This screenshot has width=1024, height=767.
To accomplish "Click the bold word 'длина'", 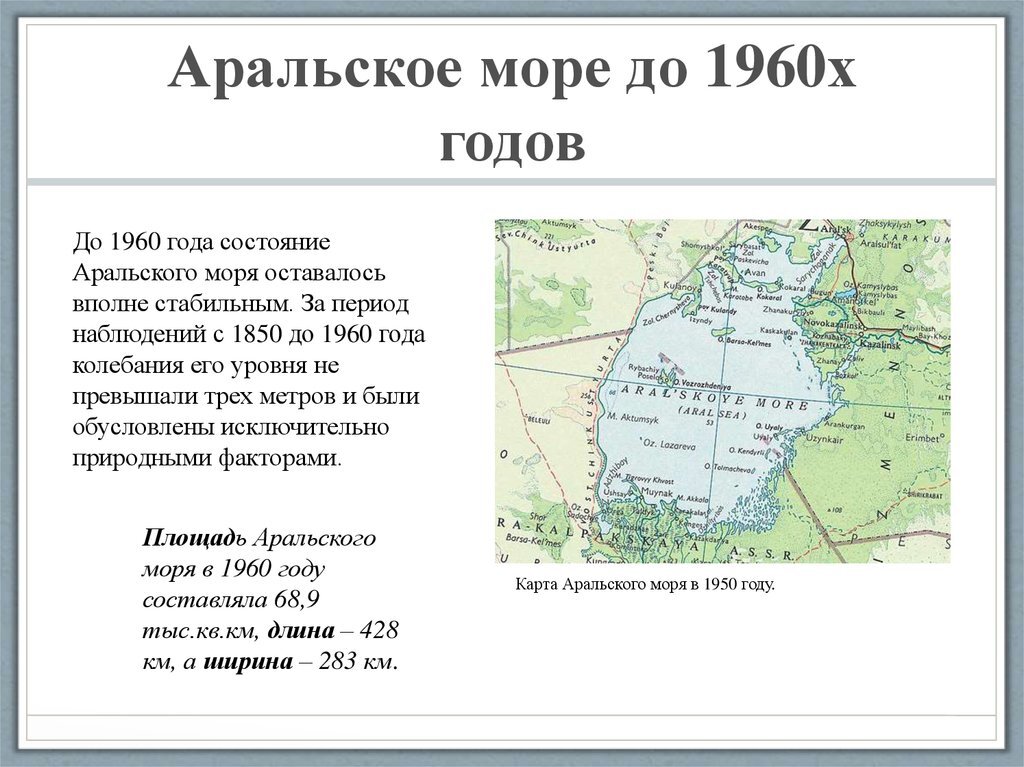I will point(300,630).
